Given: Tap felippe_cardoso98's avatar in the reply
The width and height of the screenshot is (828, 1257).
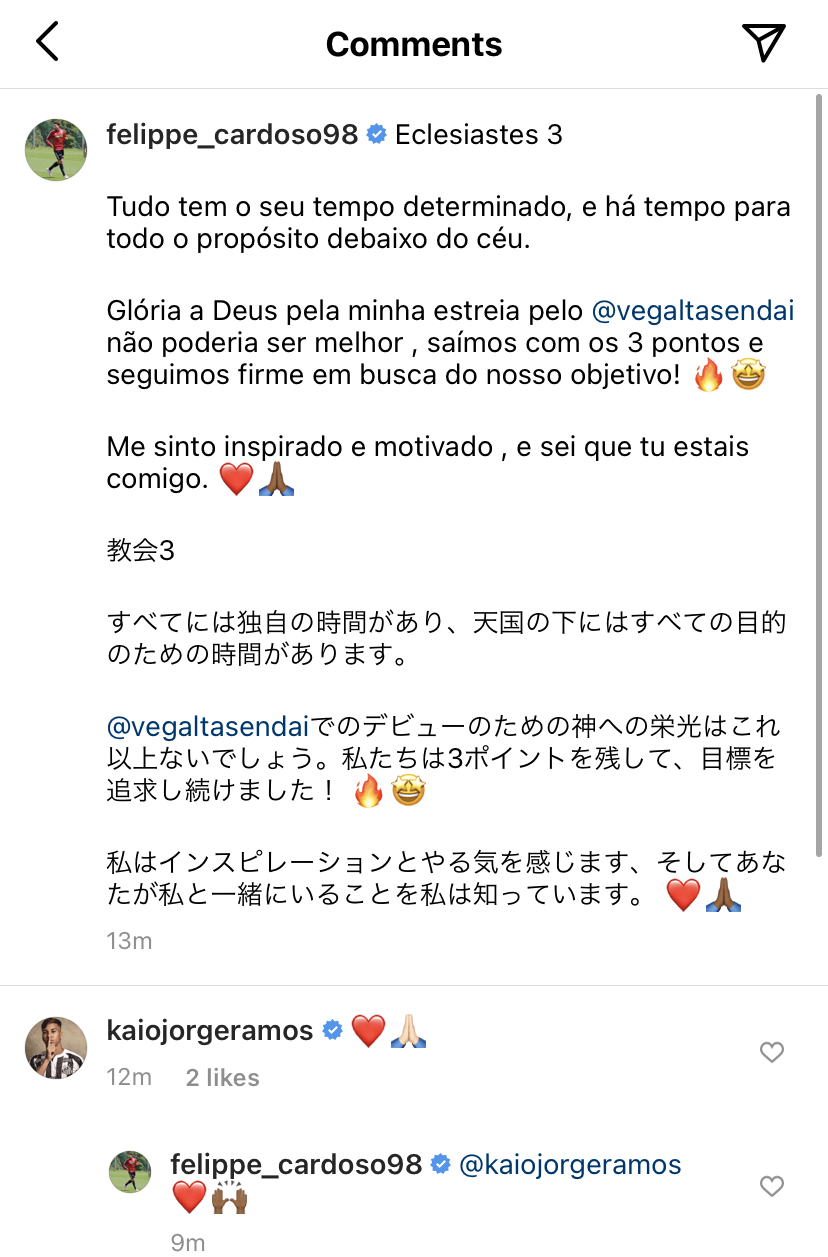Looking at the screenshot, I should (x=130, y=1171).
